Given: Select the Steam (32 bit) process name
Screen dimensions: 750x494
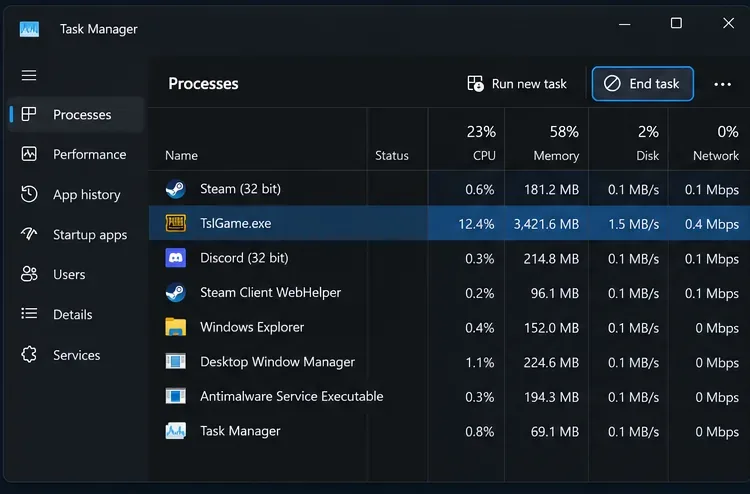Looking at the screenshot, I should pyautogui.click(x=240, y=189).
